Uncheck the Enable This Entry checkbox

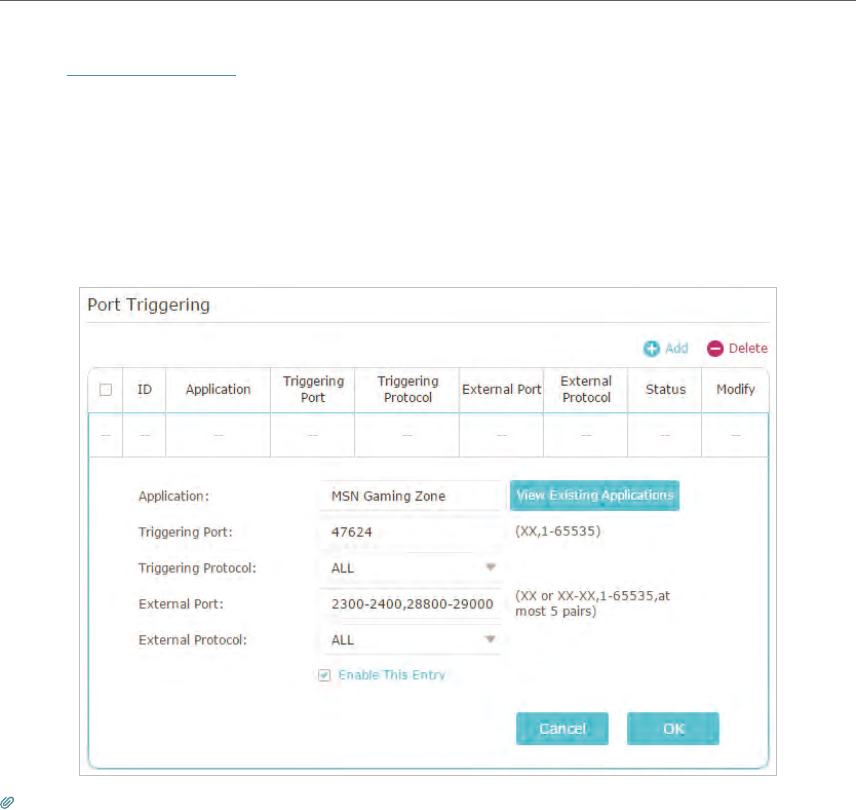pos(324,675)
